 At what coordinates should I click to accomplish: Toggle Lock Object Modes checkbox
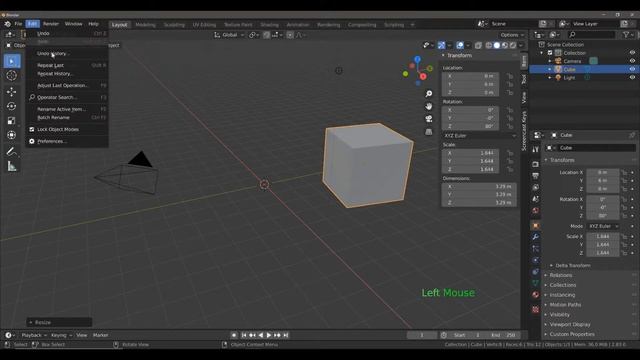point(32,129)
